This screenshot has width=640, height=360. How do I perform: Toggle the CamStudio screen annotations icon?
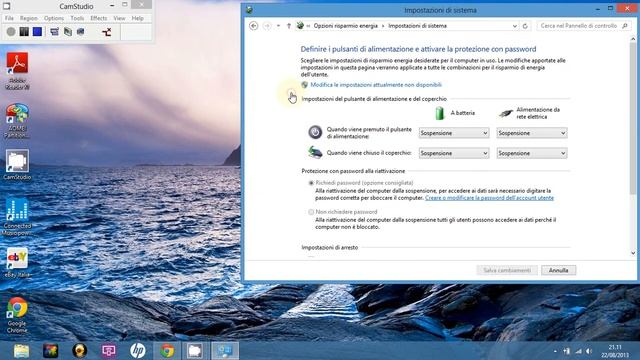54,31
